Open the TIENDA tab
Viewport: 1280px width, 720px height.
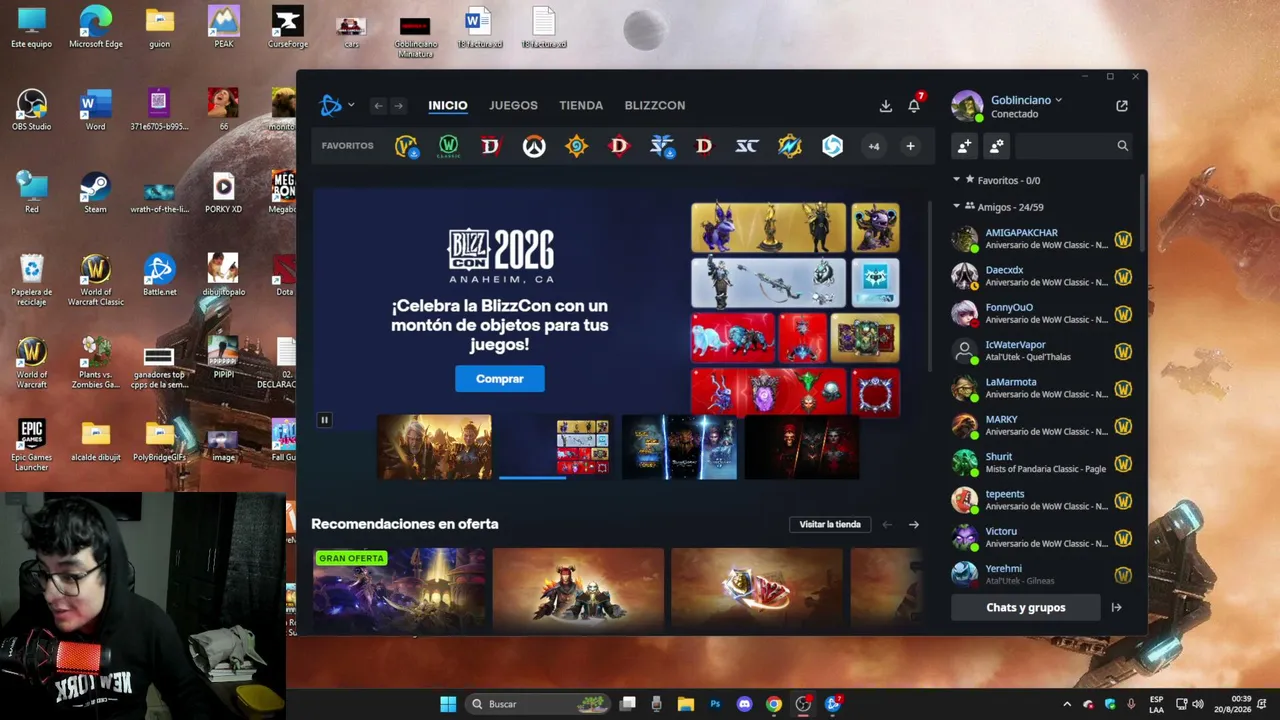click(581, 105)
